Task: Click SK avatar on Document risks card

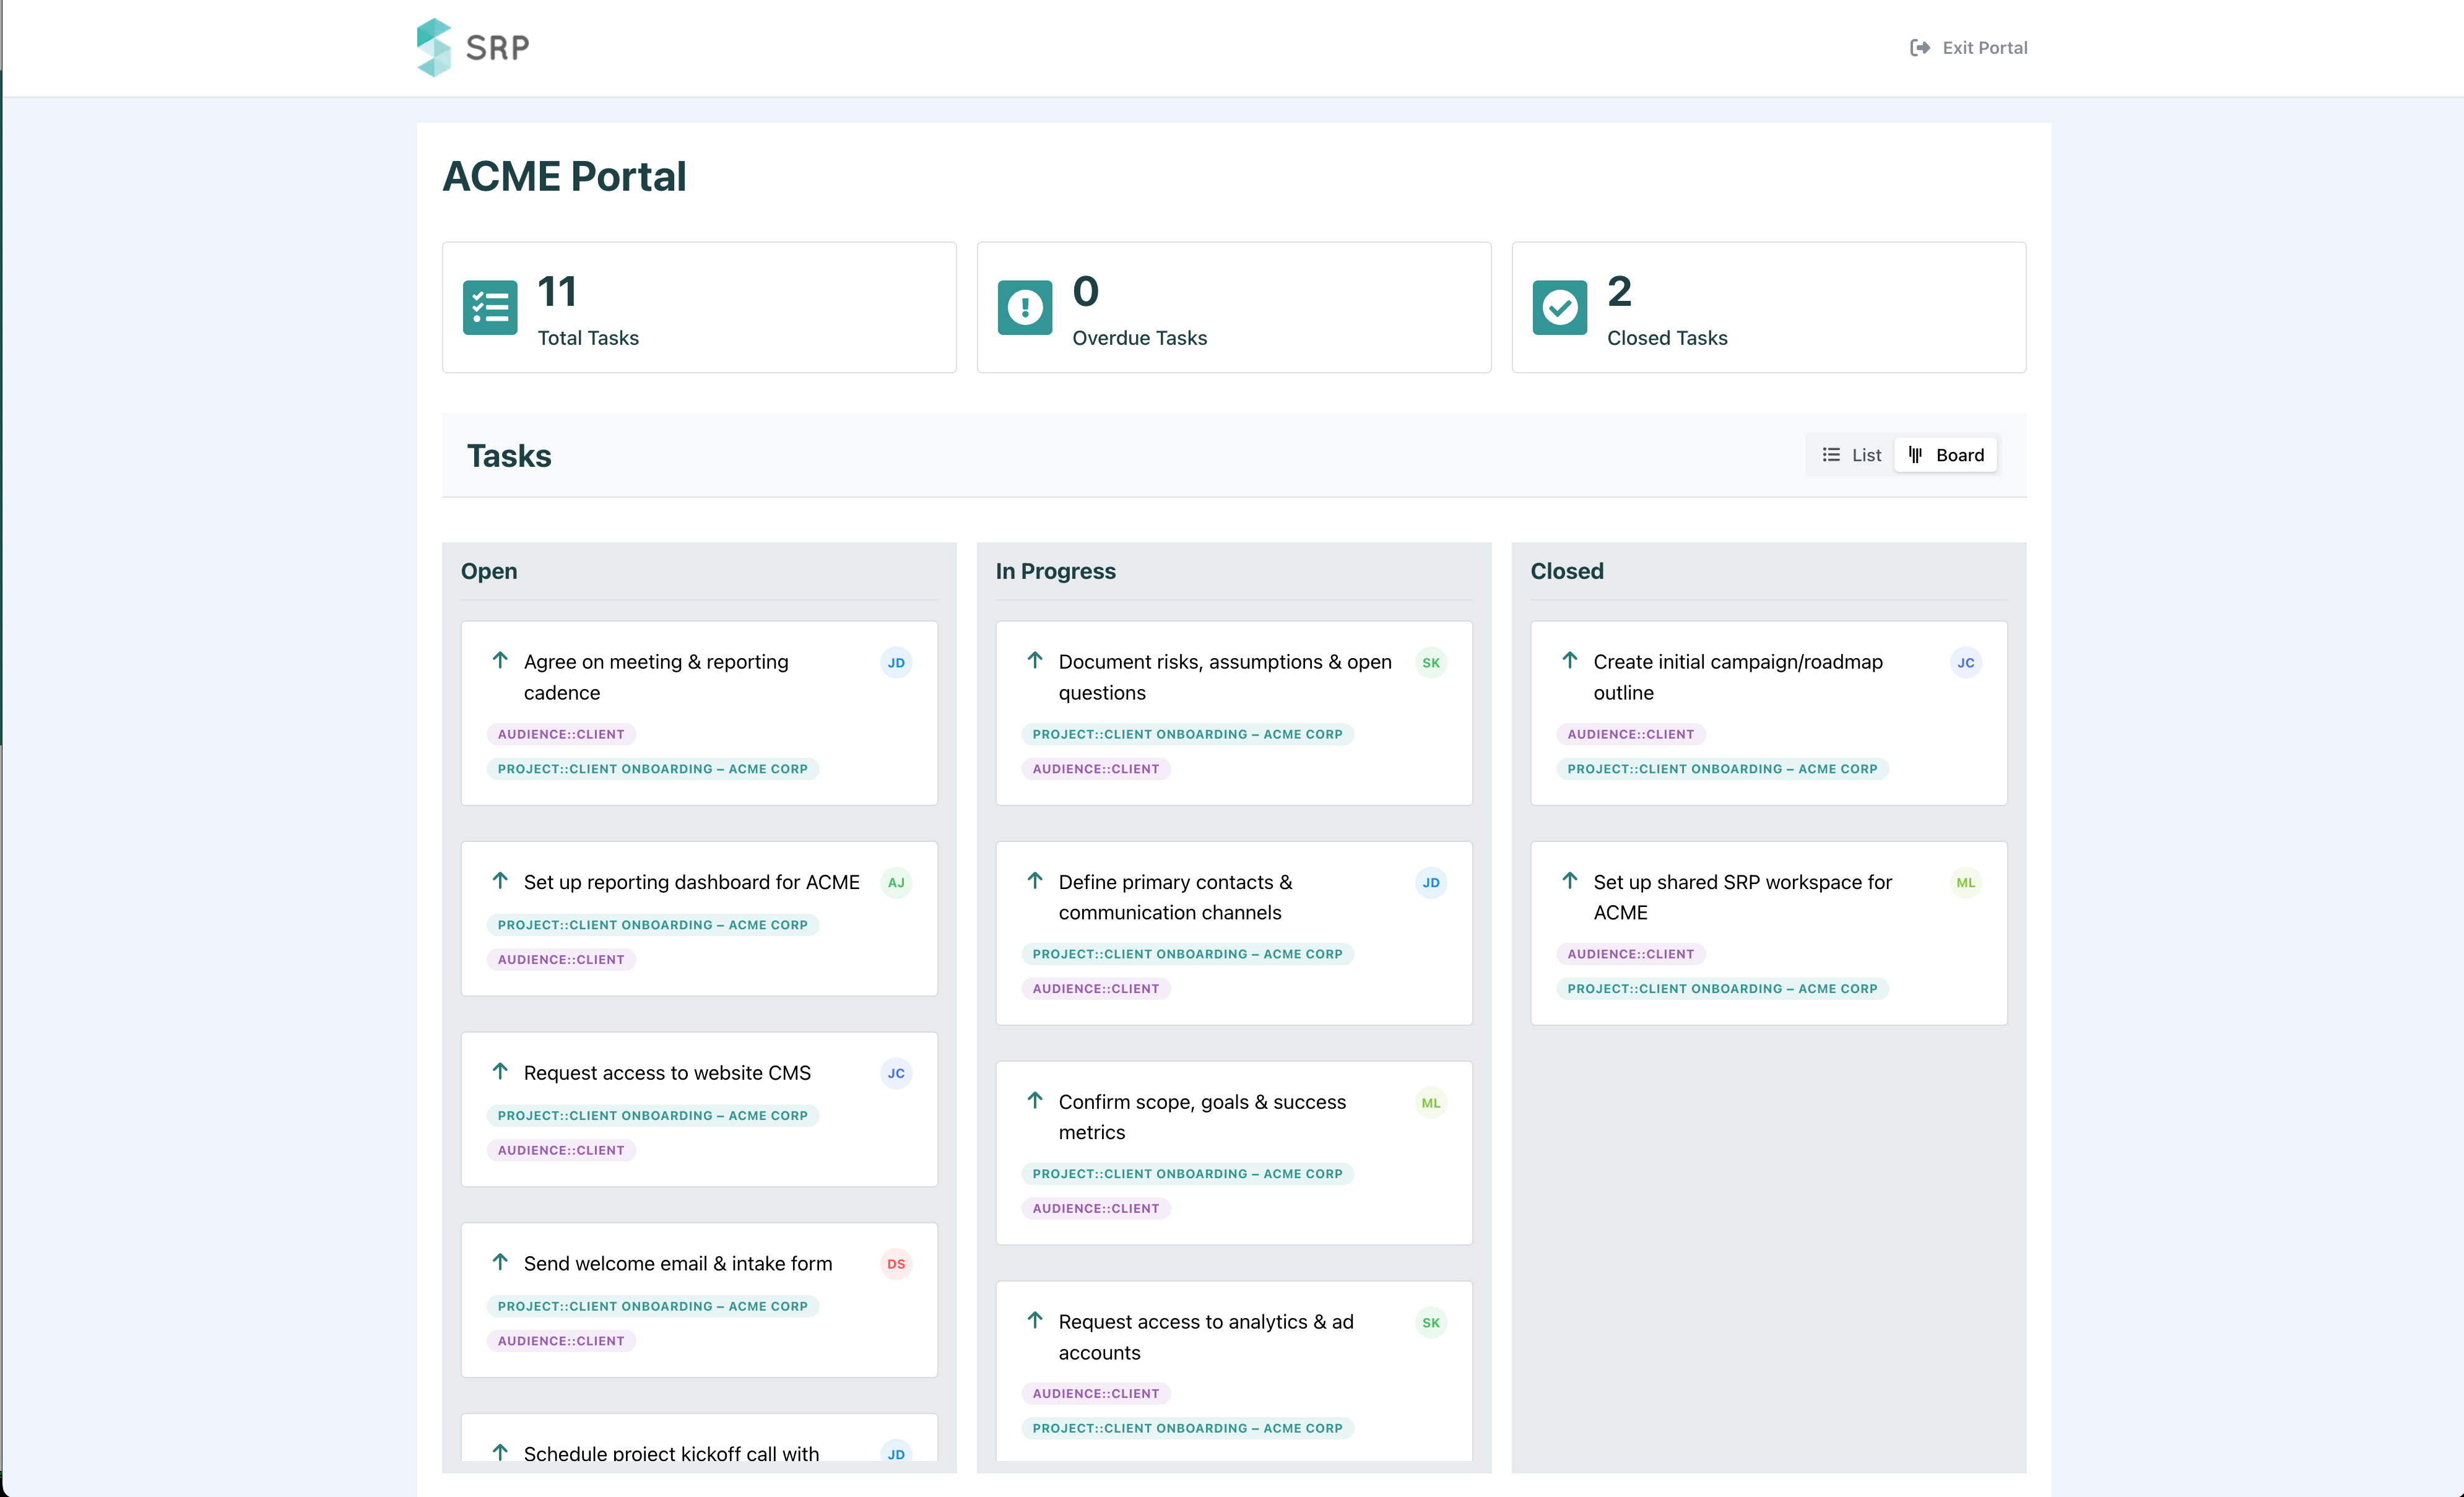Action: coord(1430,663)
